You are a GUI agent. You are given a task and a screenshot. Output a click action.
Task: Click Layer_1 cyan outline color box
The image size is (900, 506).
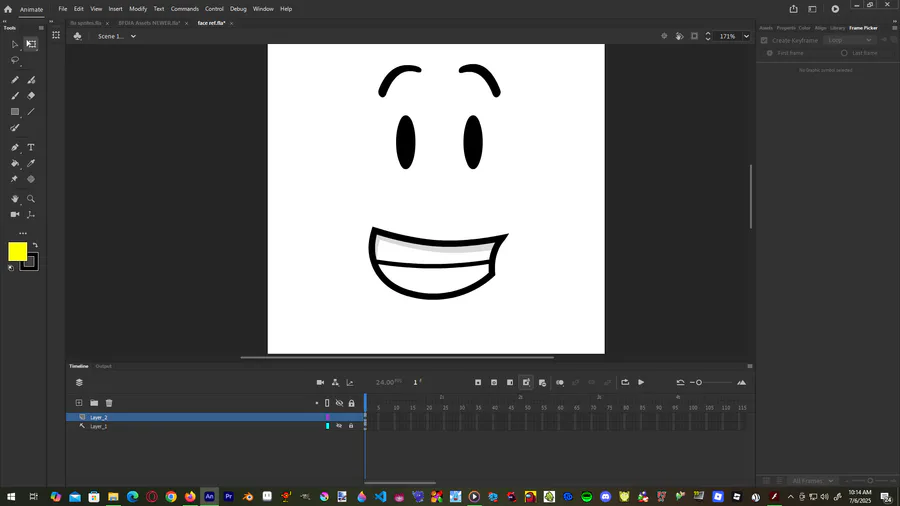[328, 426]
